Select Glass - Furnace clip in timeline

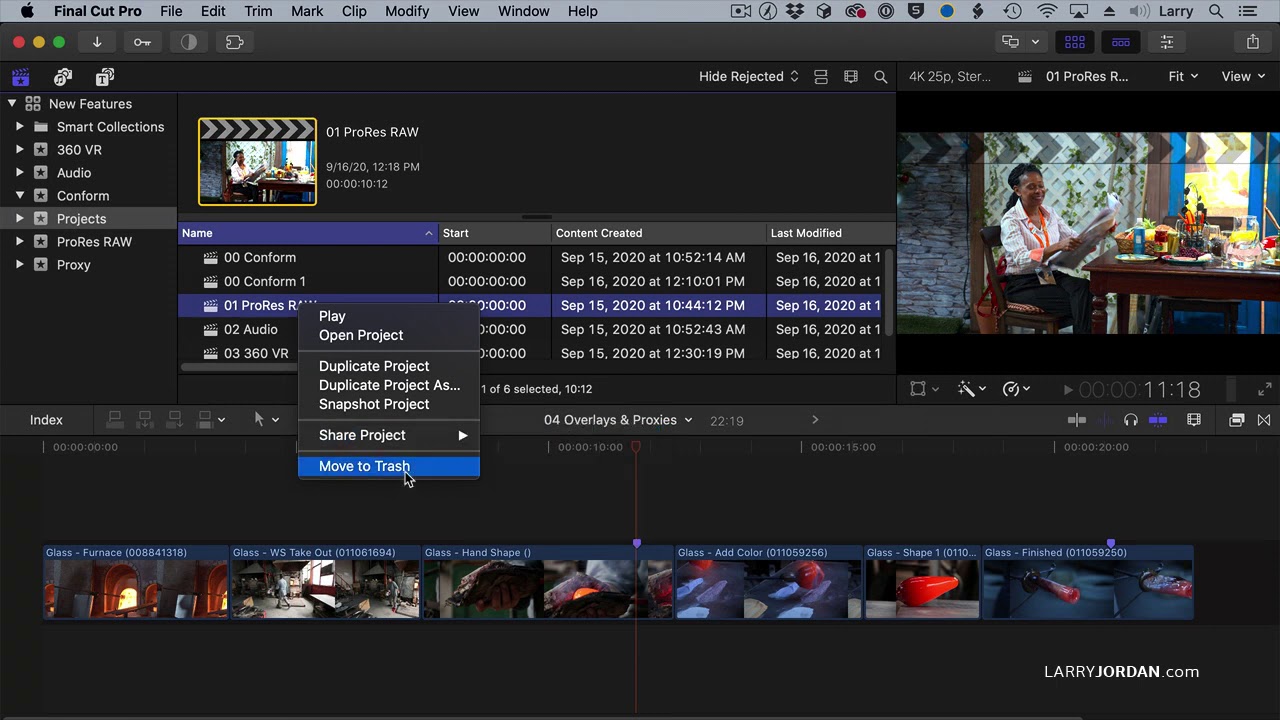pos(136,582)
